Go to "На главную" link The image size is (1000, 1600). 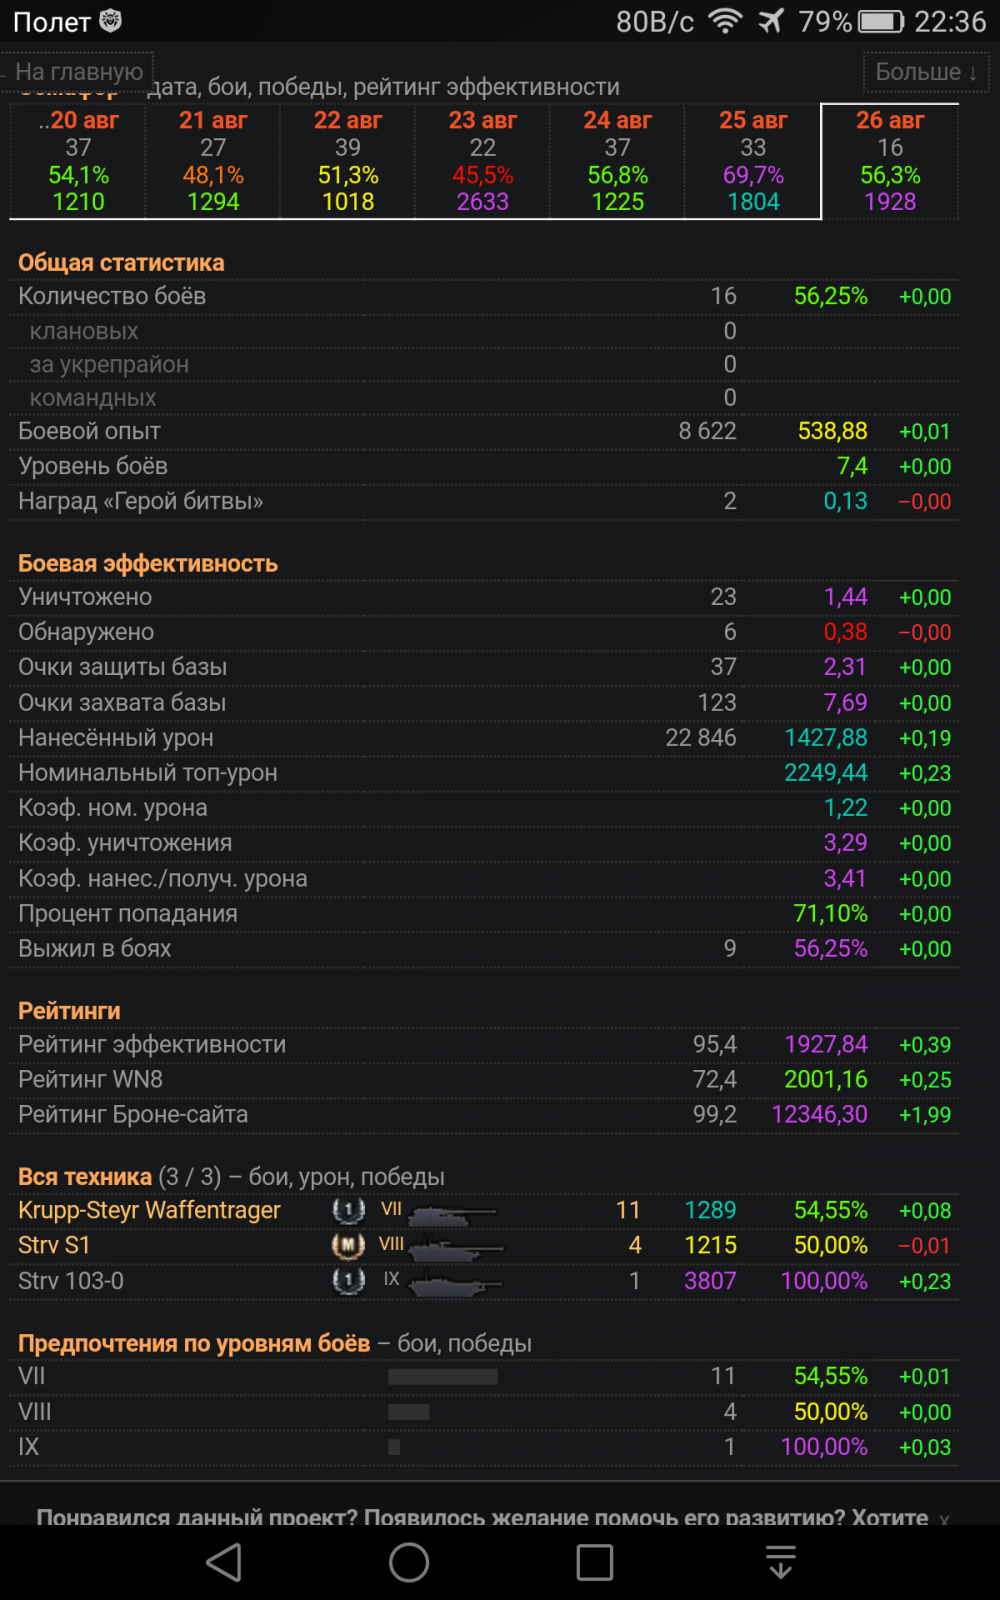pyautogui.click(x=79, y=72)
